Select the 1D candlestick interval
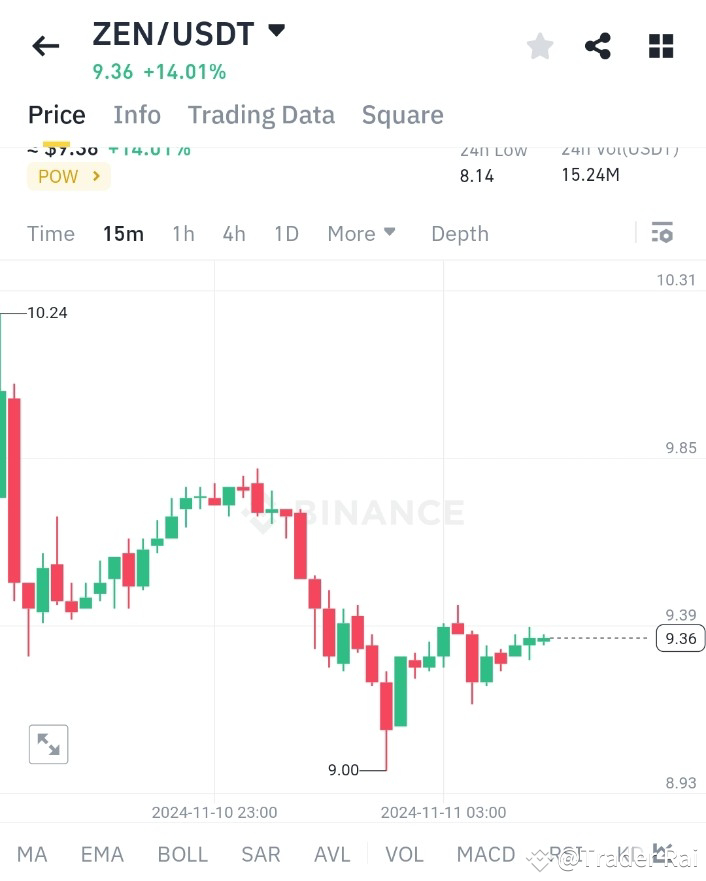706x881 pixels. click(x=285, y=233)
